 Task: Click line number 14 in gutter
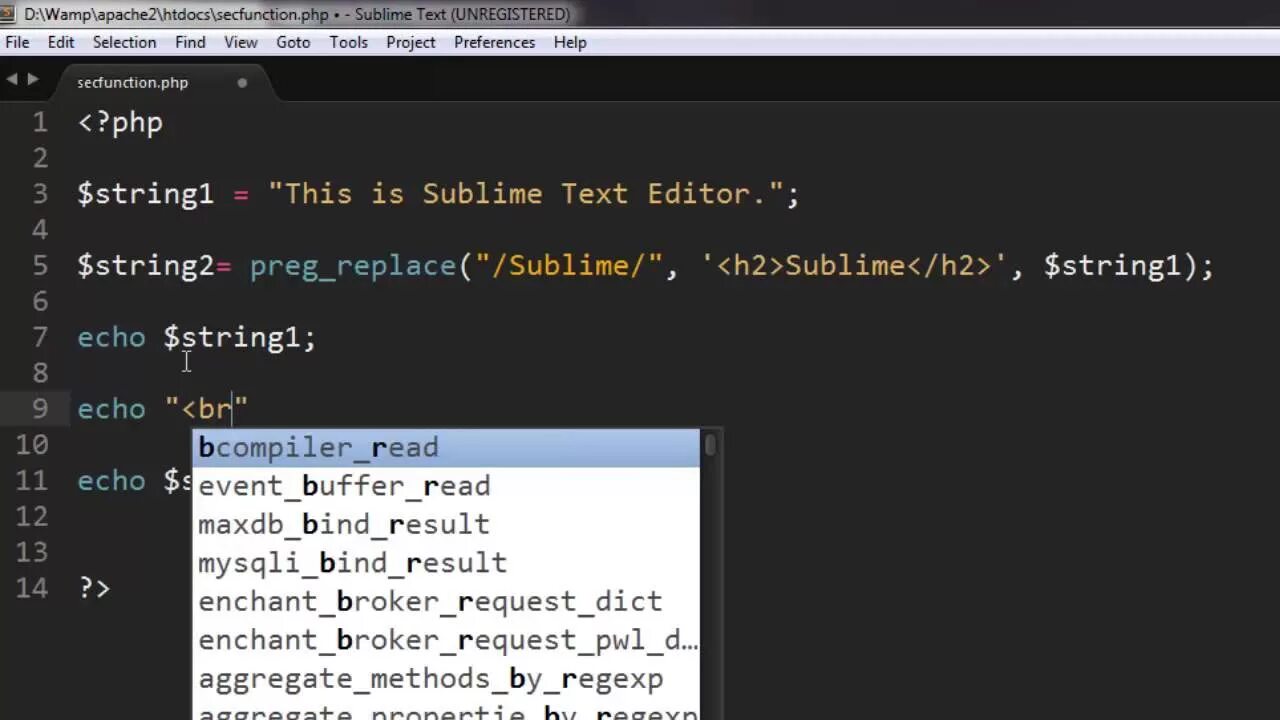[x=32, y=587]
